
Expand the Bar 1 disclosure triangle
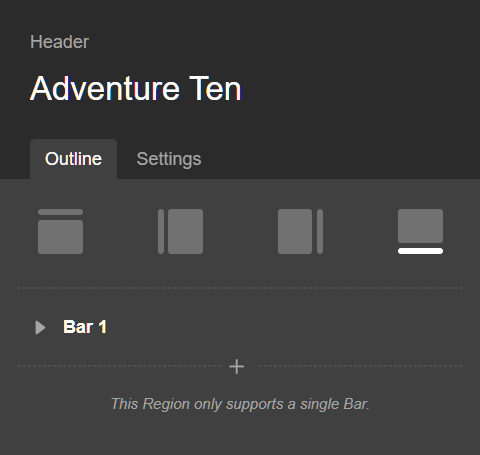click(x=40, y=328)
